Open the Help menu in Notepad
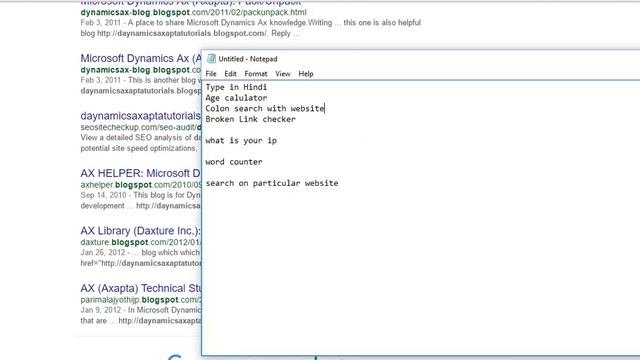 click(x=306, y=74)
